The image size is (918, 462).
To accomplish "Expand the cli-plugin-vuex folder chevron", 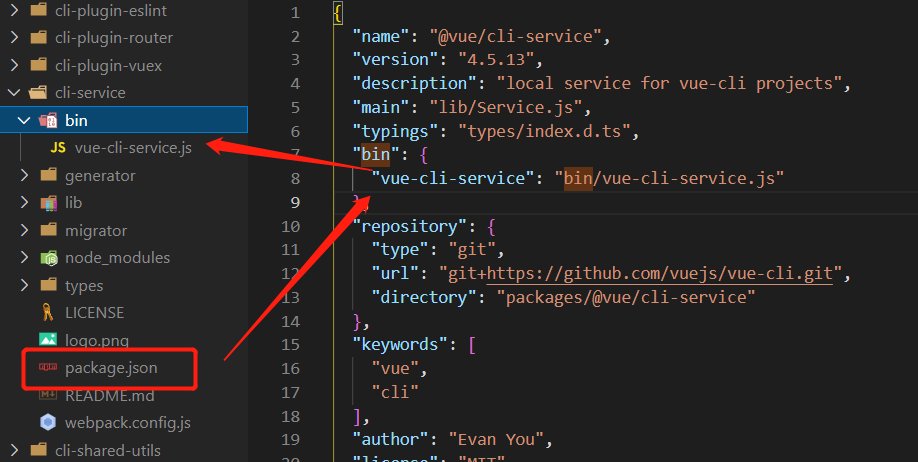I will coord(15,65).
